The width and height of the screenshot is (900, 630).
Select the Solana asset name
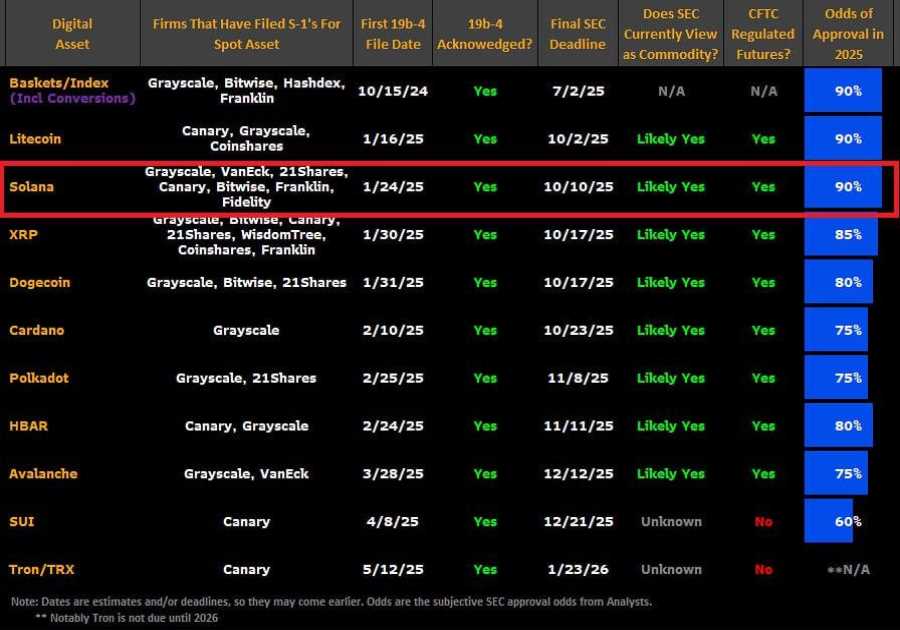pyautogui.click(x=34, y=187)
